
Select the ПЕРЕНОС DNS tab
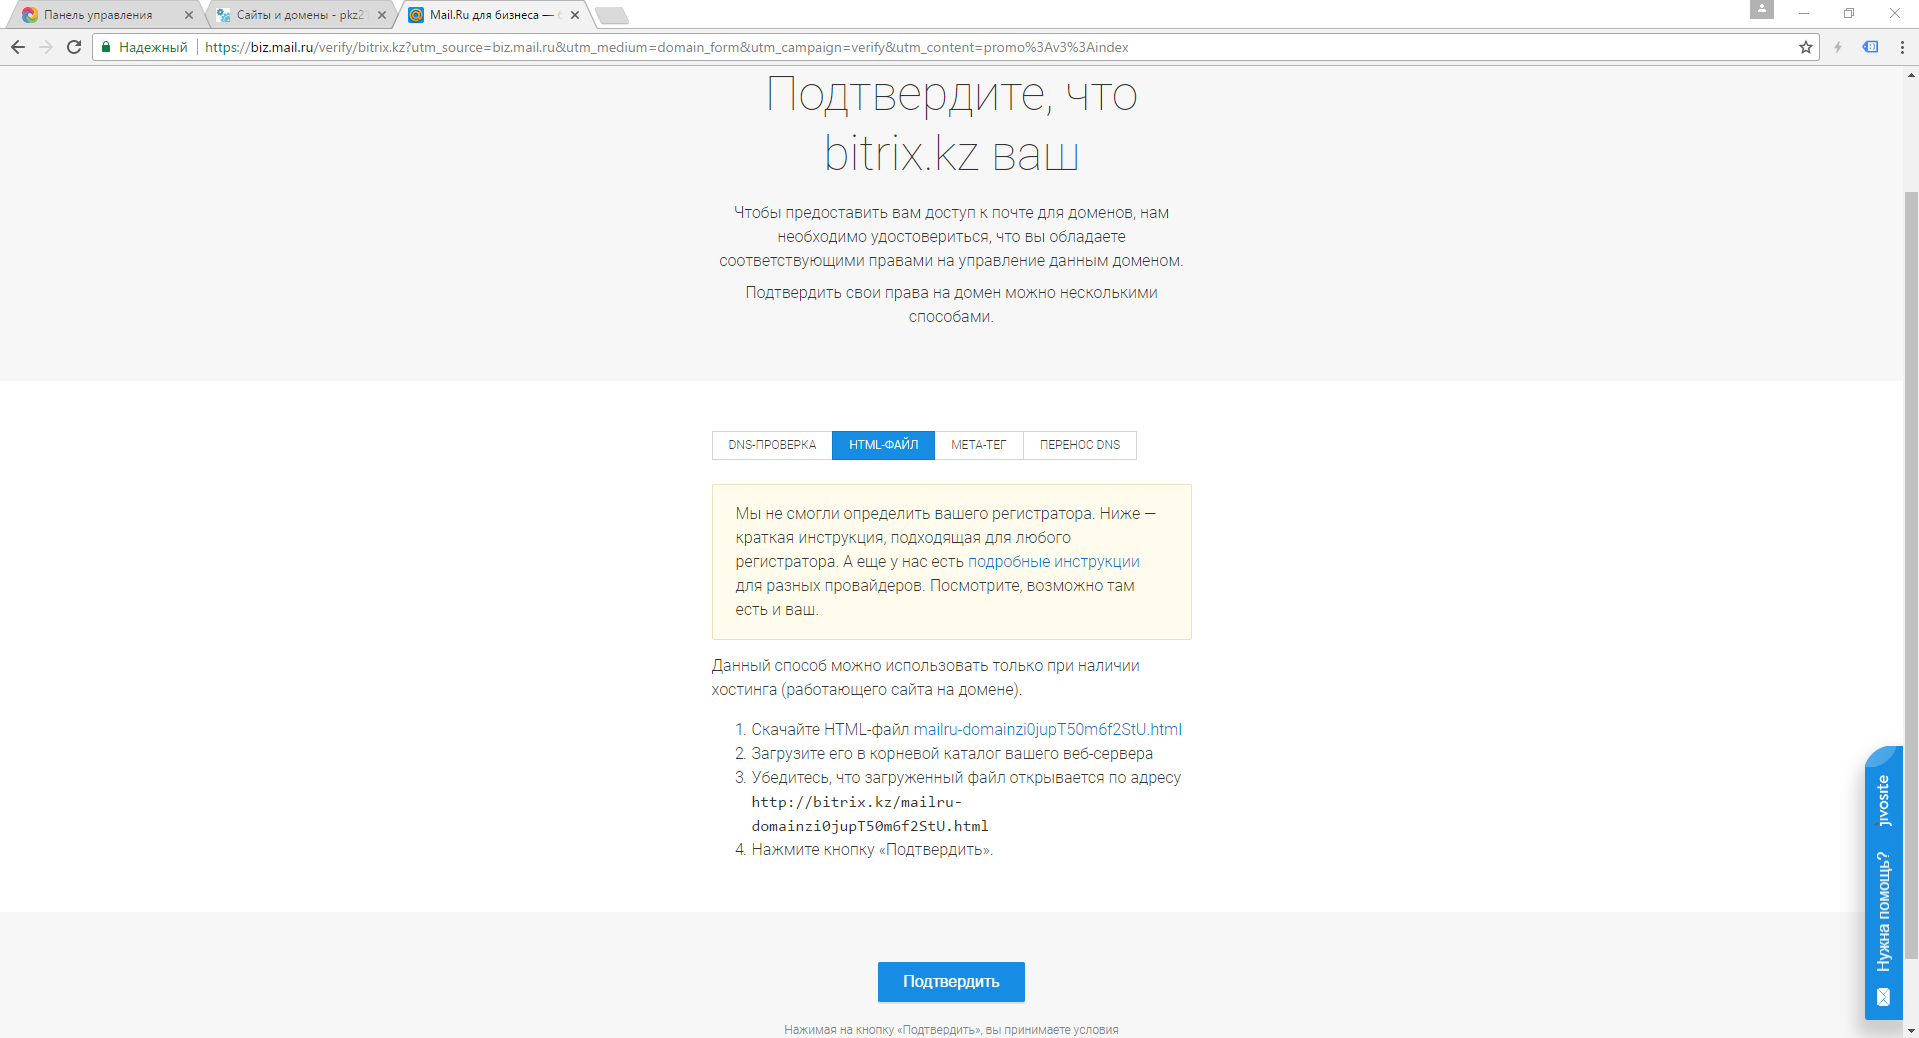pyautogui.click(x=1080, y=445)
